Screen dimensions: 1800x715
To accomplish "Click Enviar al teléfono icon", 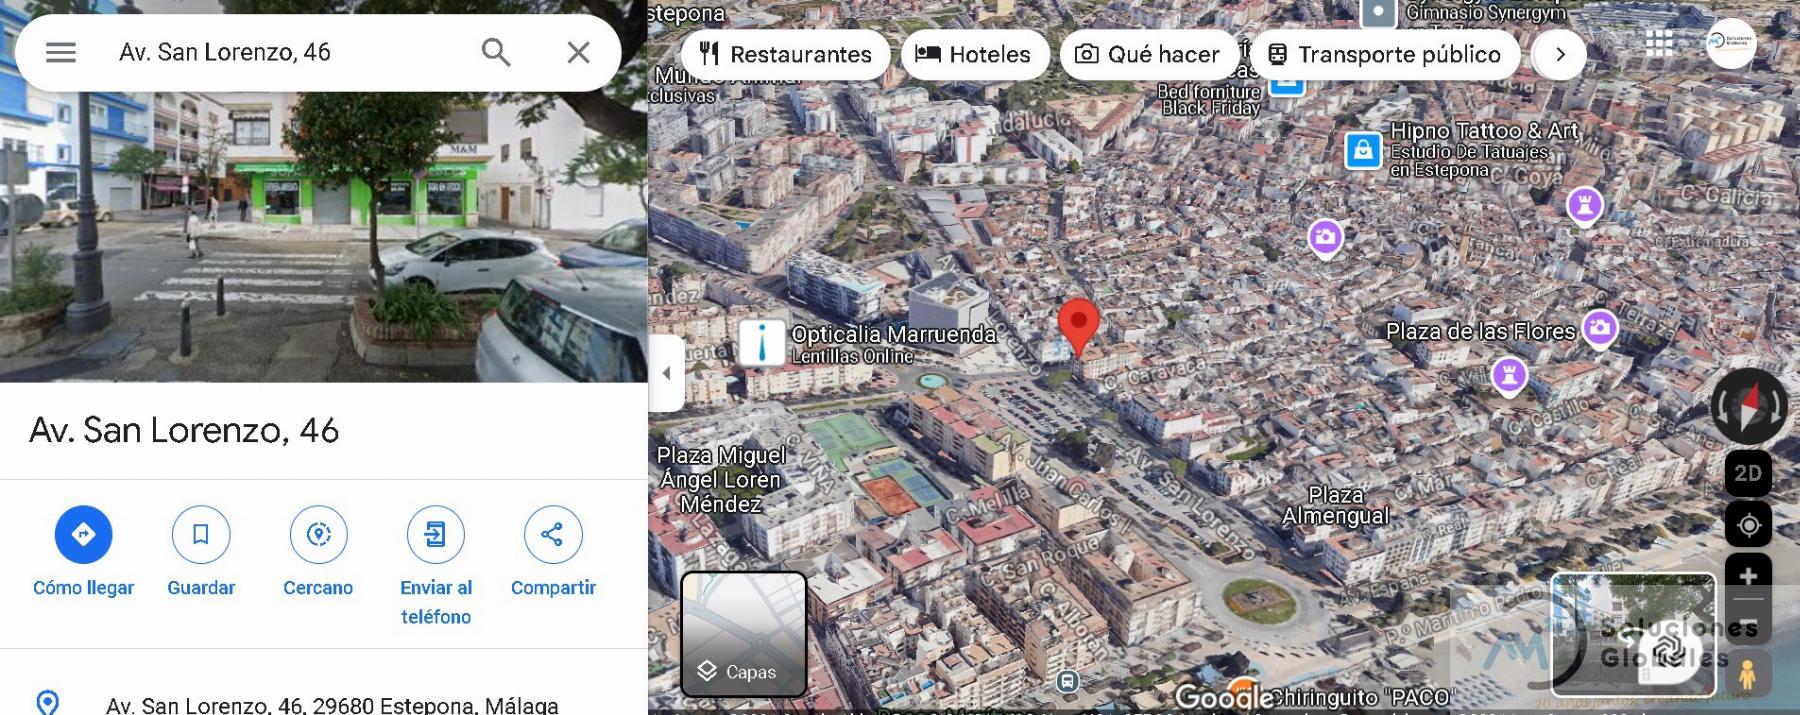I will point(436,535).
